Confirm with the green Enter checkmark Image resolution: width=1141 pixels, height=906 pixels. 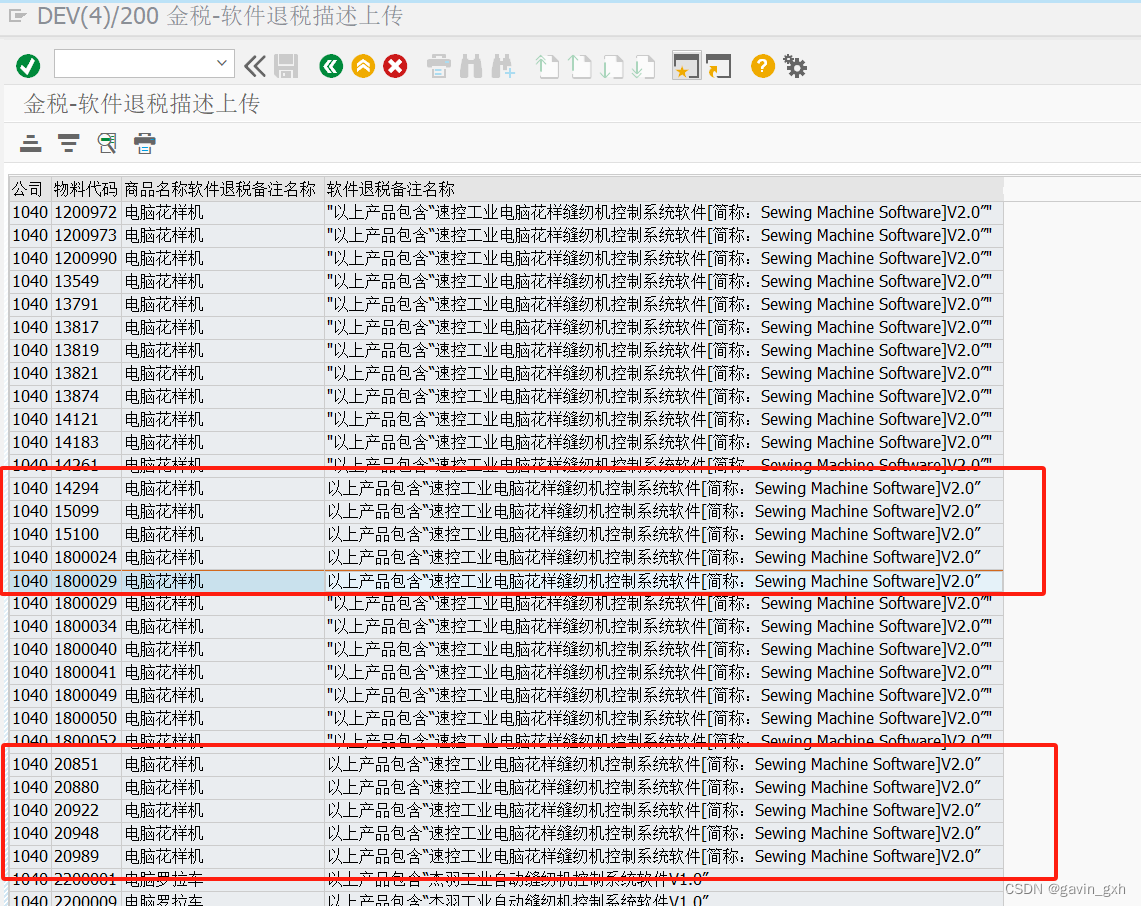click(28, 66)
